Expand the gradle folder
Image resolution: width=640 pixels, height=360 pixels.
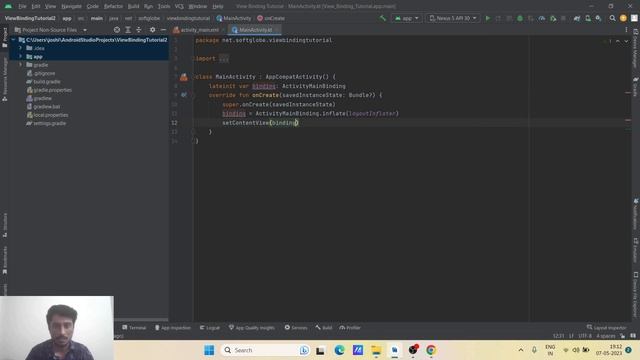(20, 65)
